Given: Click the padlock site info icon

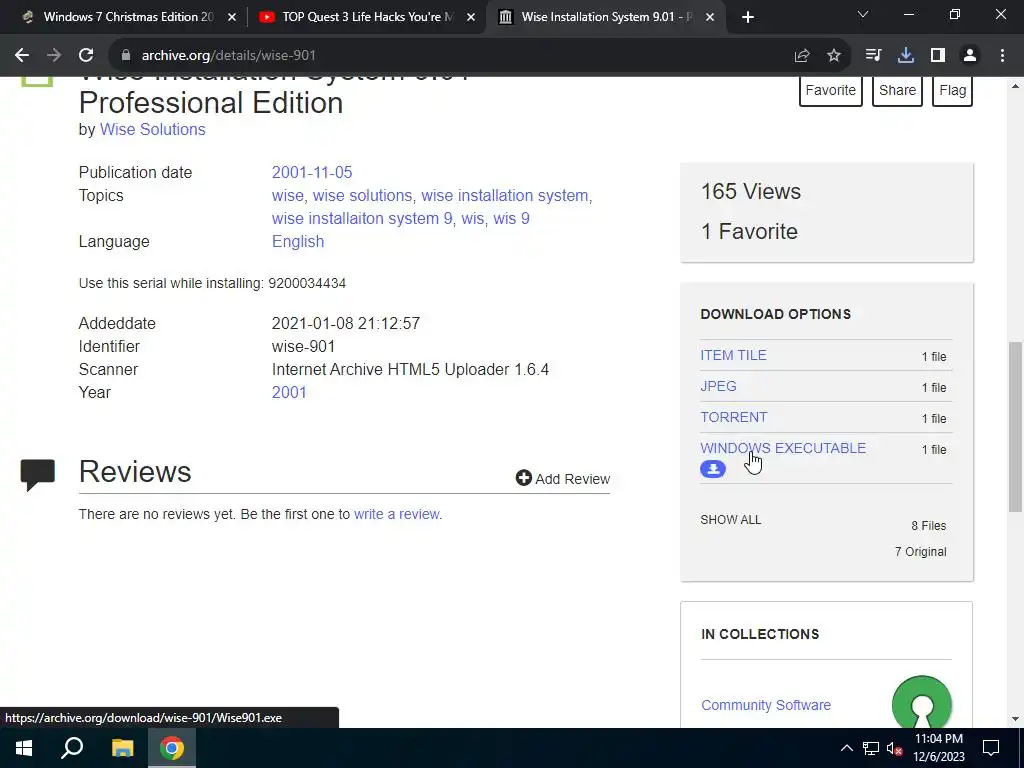Looking at the screenshot, I should point(126,56).
